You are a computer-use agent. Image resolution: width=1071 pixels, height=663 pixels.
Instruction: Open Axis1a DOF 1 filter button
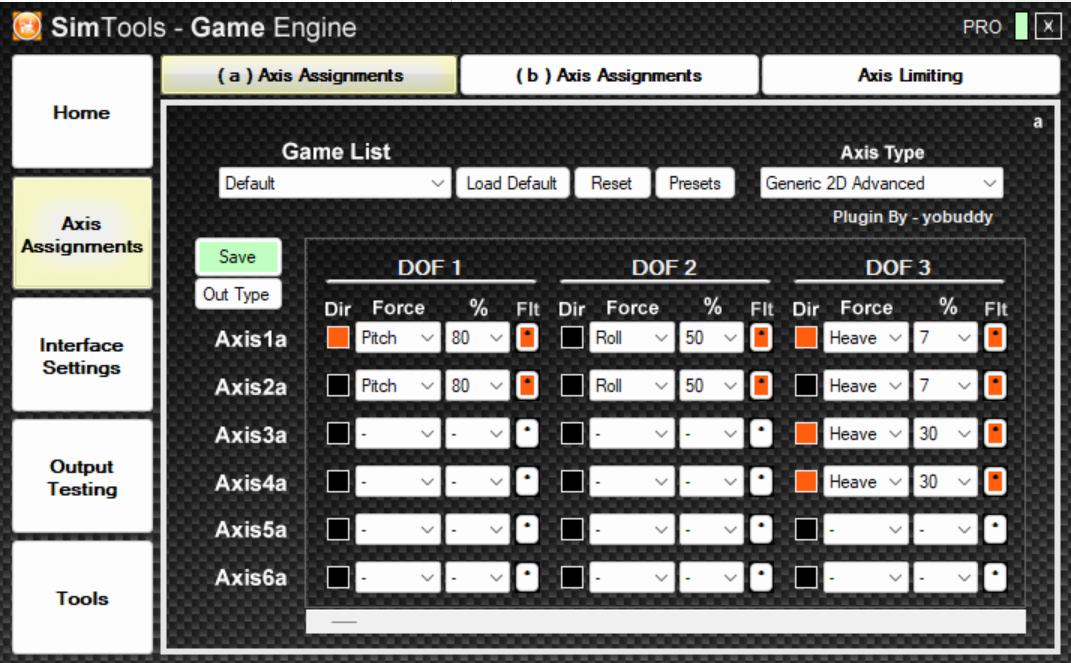pos(527,337)
